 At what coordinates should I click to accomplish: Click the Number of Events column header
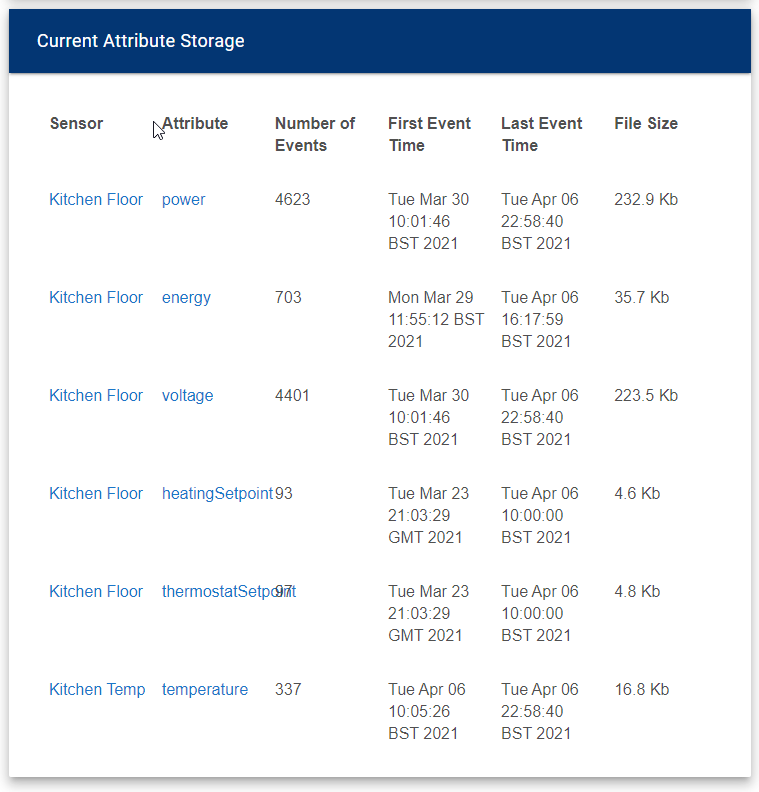click(314, 134)
